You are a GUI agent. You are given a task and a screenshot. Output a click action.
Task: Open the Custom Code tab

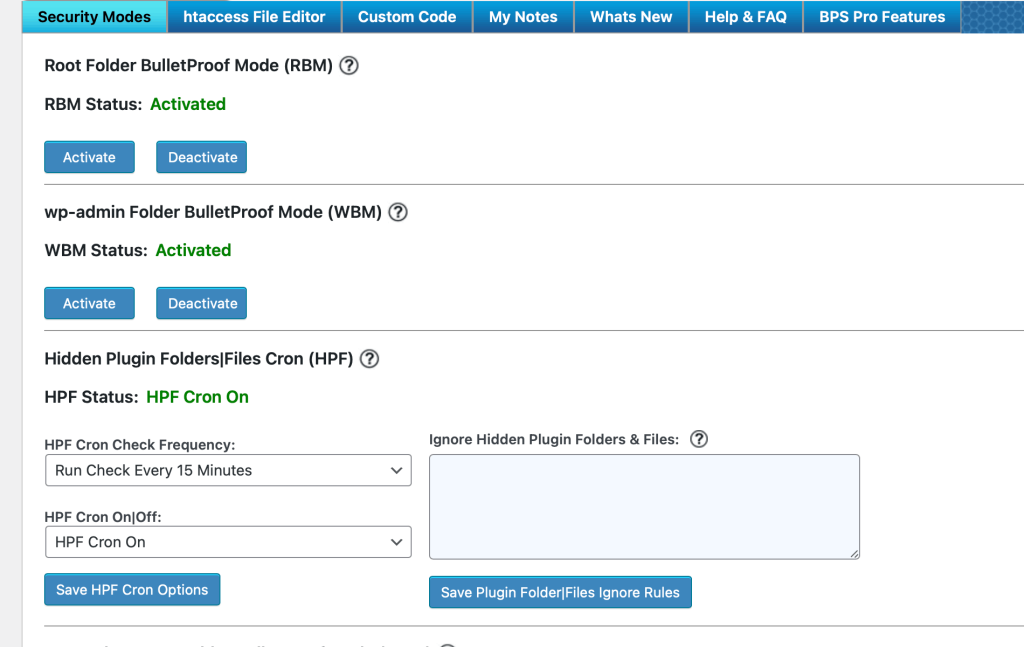(x=406, y=16)
